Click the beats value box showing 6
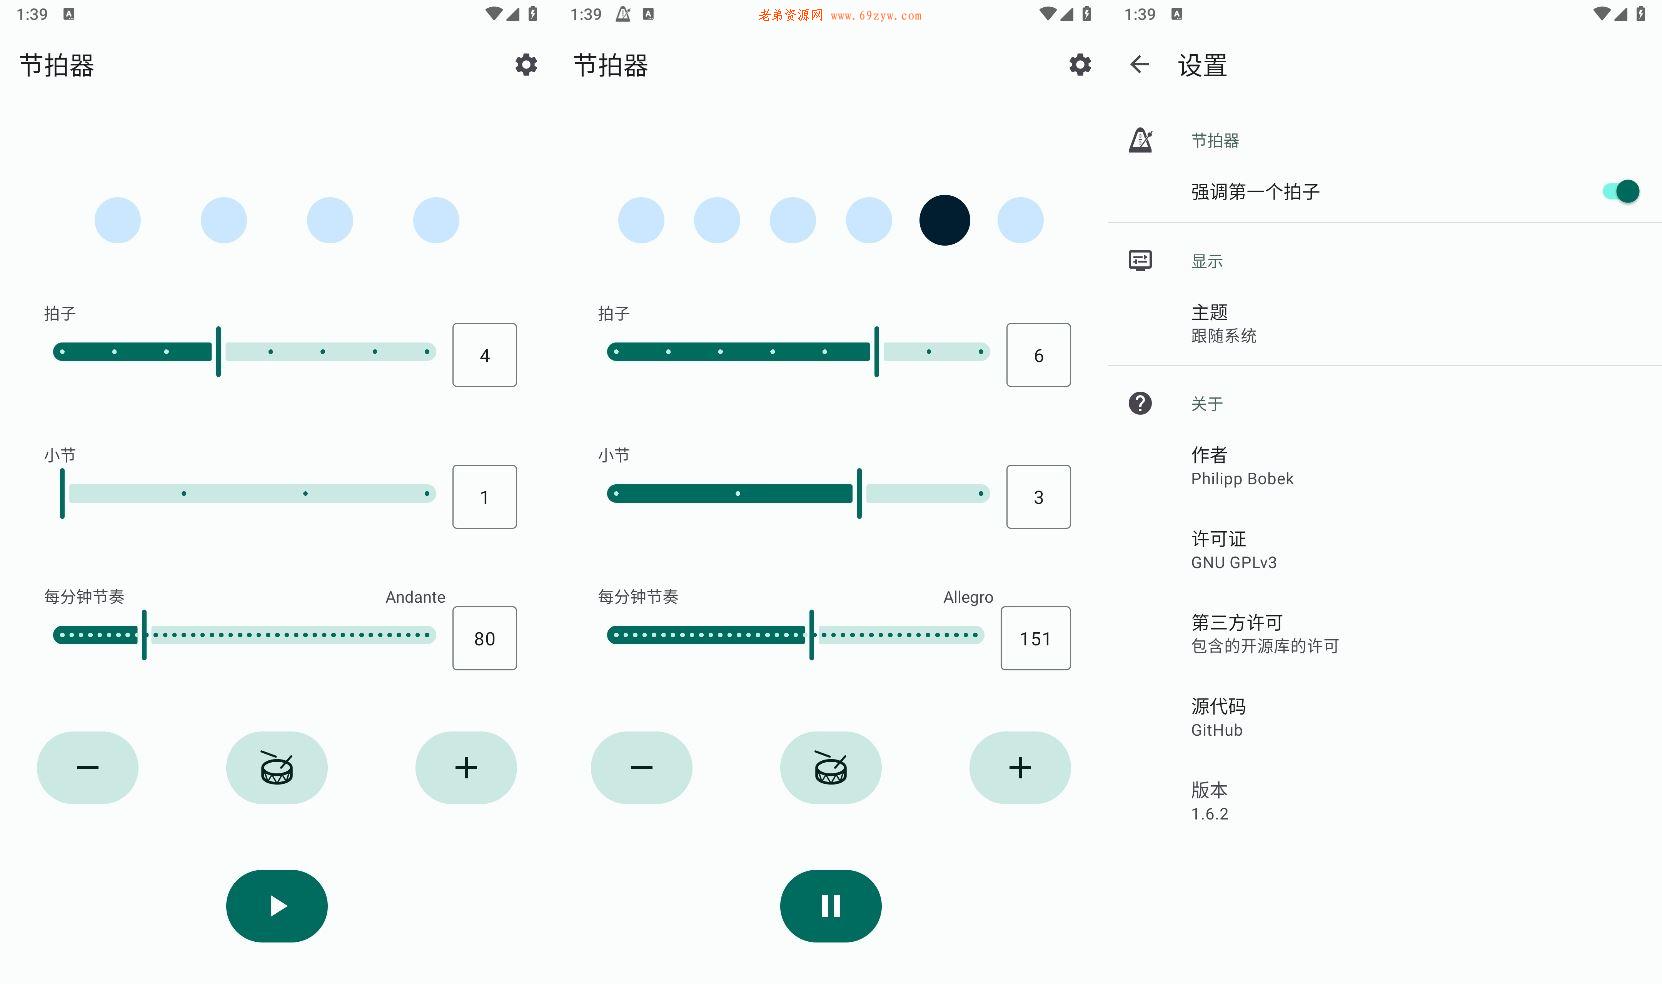Viewport: 1662px width, 984px height. [x=1038, y=355]
